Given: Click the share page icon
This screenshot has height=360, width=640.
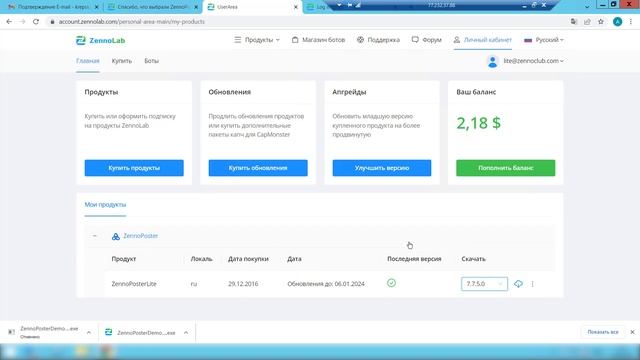Looking at the screenshot, I should (x=587, y=22).
